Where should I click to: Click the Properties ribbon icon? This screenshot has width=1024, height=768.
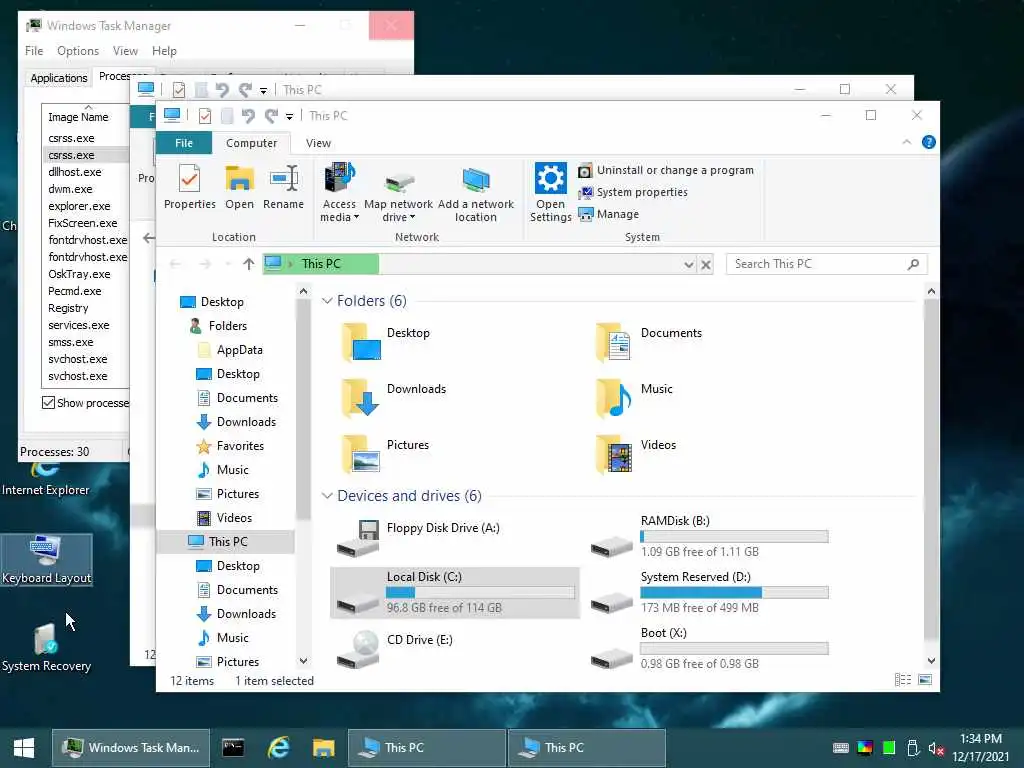pyautogui.click(x=189, y=186)
